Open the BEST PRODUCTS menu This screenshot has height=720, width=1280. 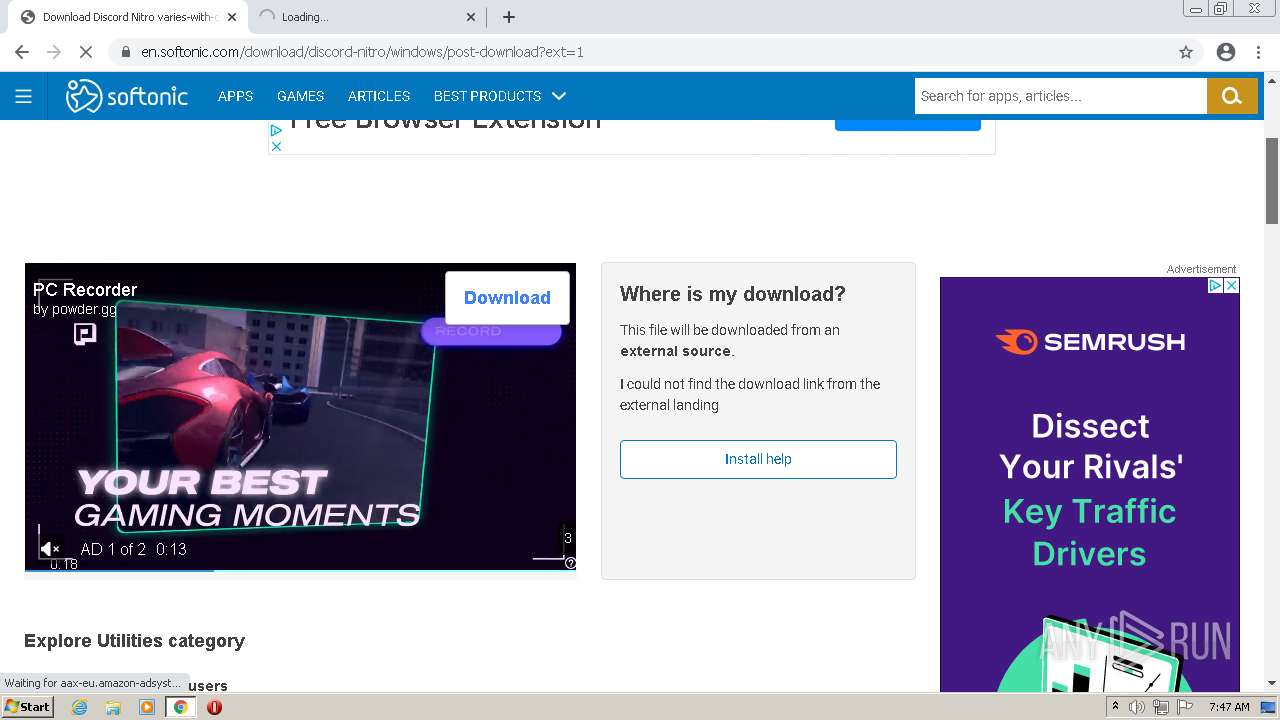pyautogui.click(x=487, y=96)
